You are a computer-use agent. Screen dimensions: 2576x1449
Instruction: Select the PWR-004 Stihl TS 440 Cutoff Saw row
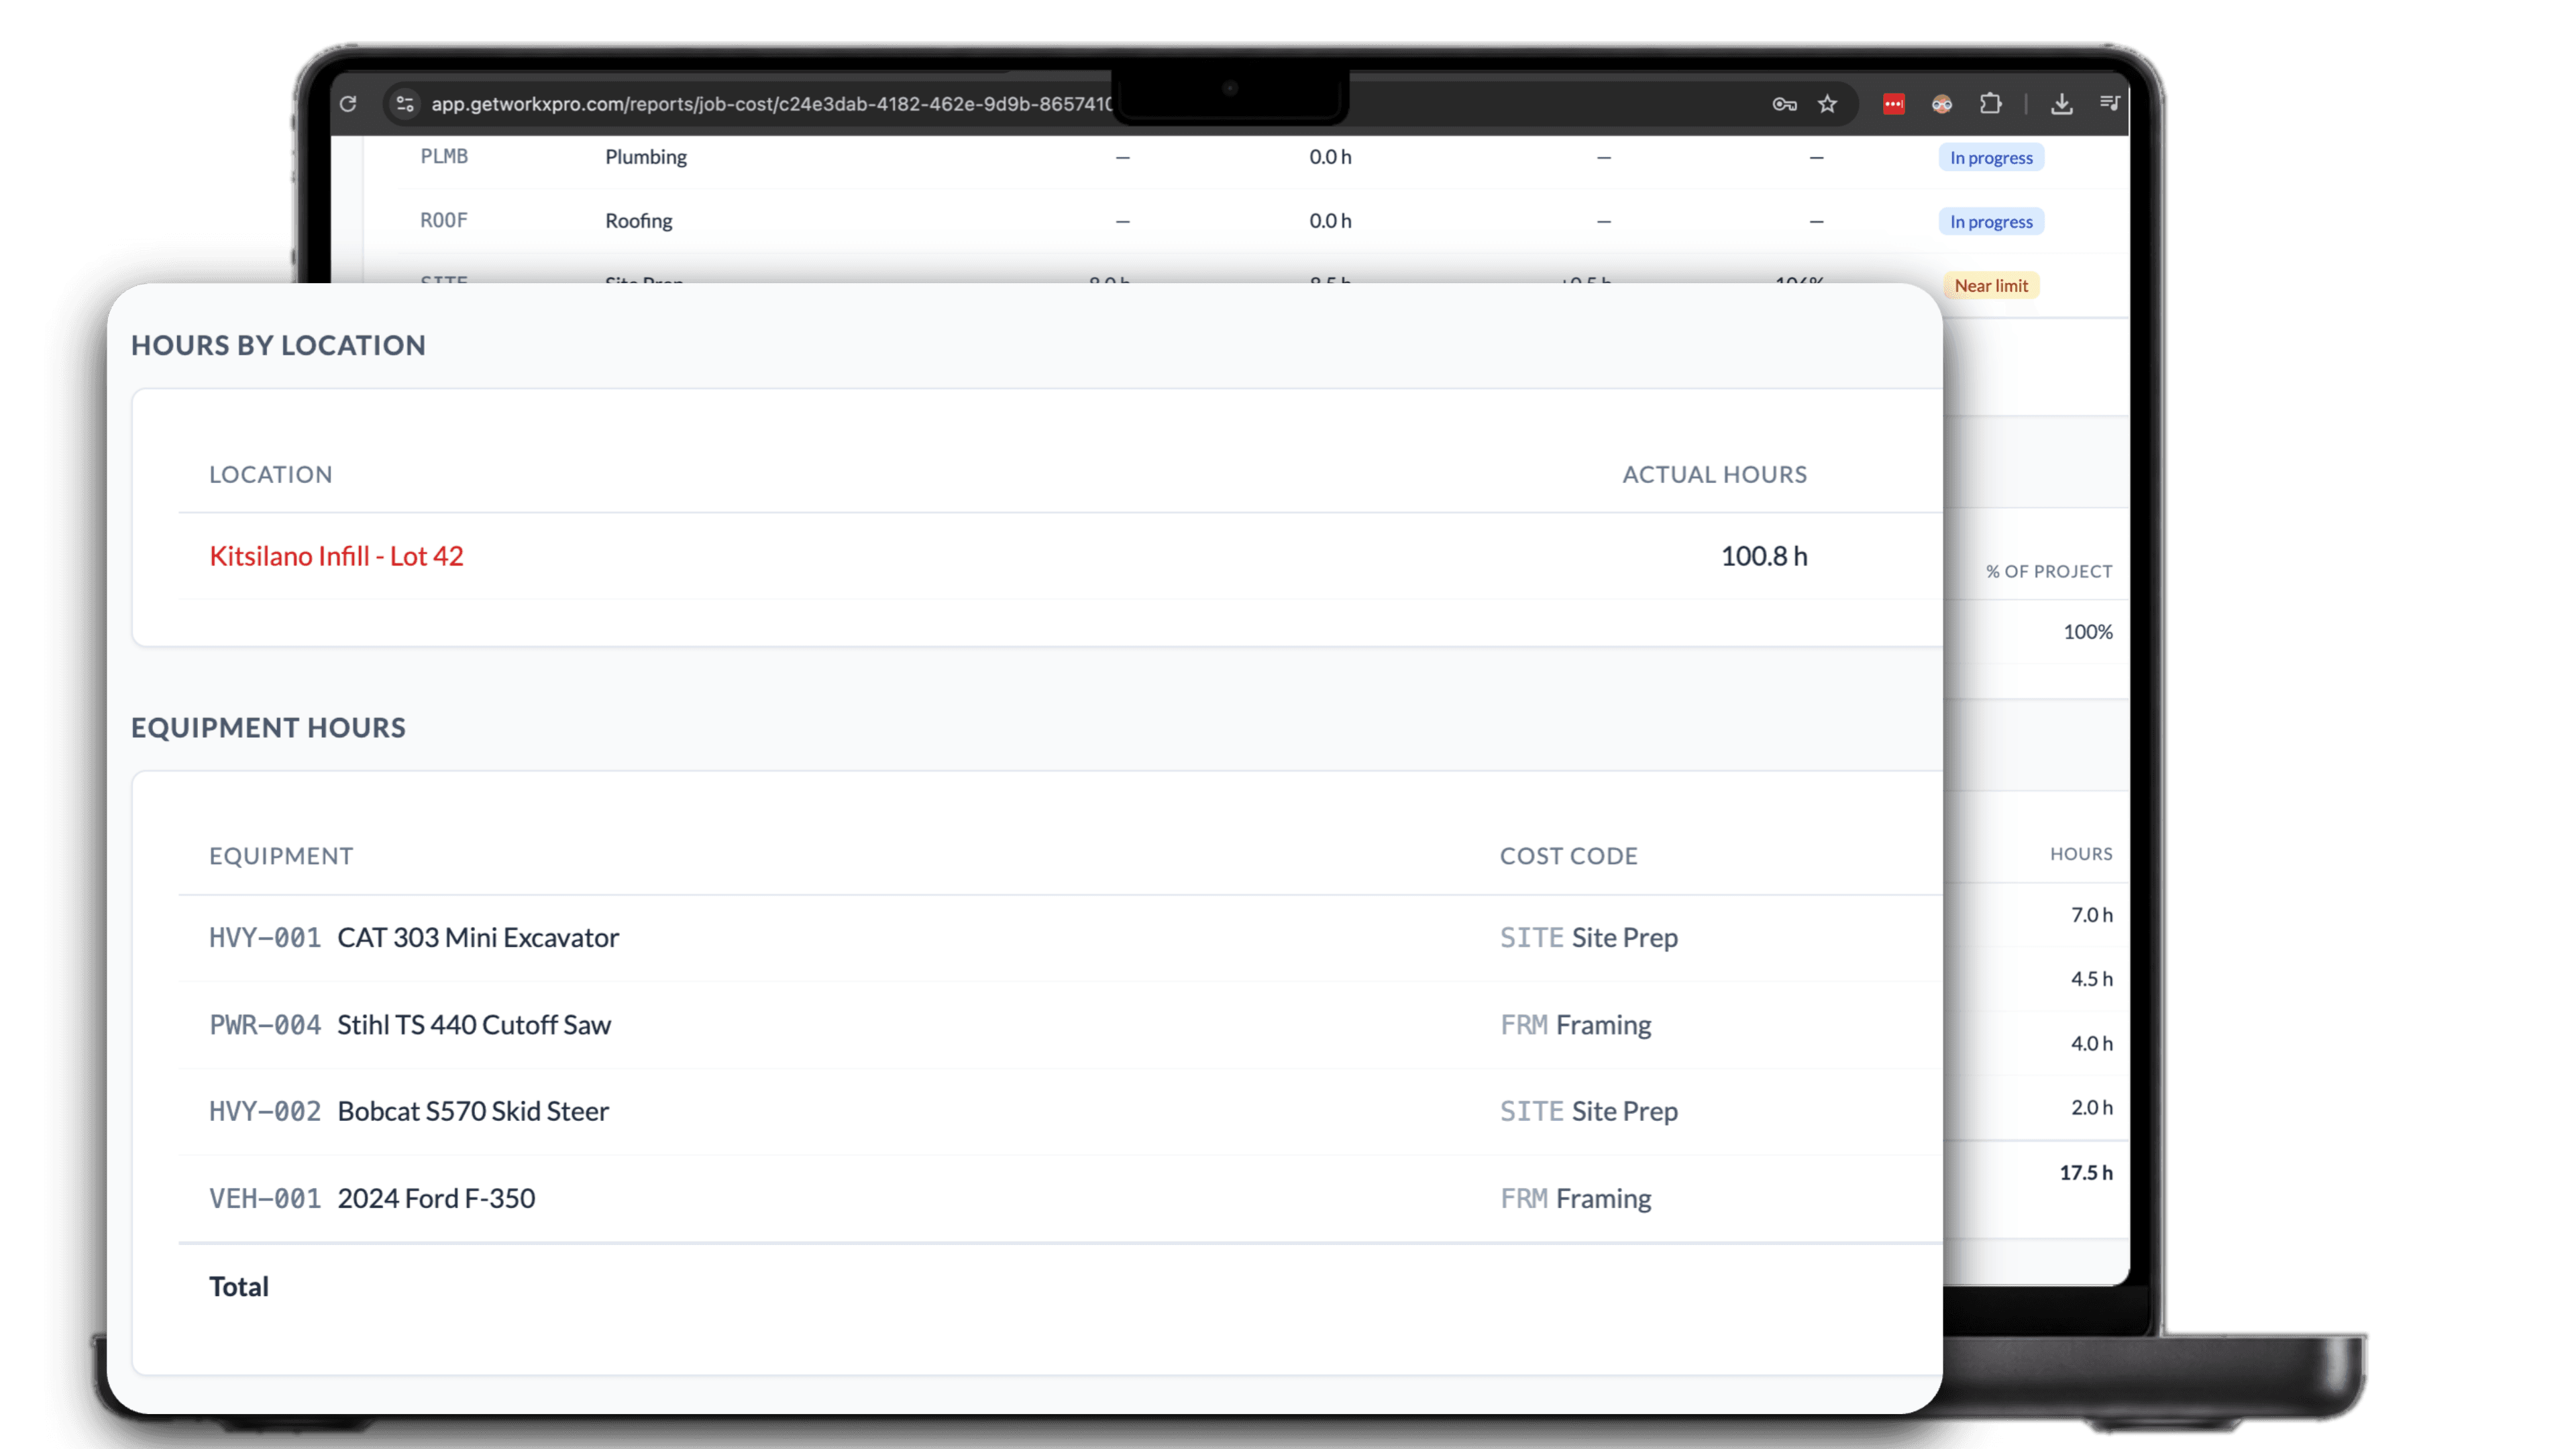tap(1060, 1025)
